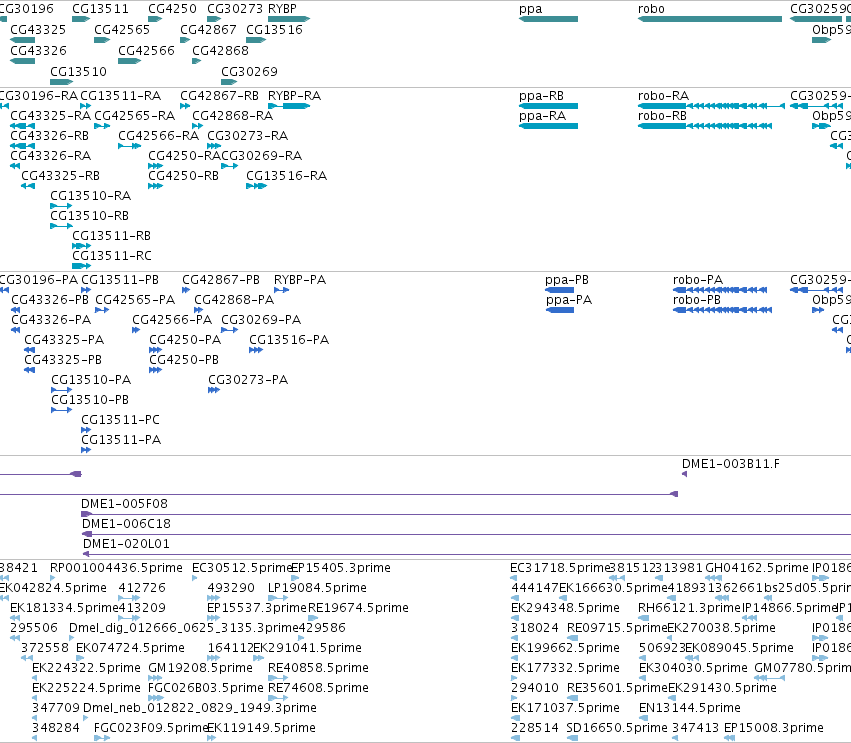This screenshot has height=743, width=851.
Task: Click the CG30269-PA protein label
Action: click(261, 320)
